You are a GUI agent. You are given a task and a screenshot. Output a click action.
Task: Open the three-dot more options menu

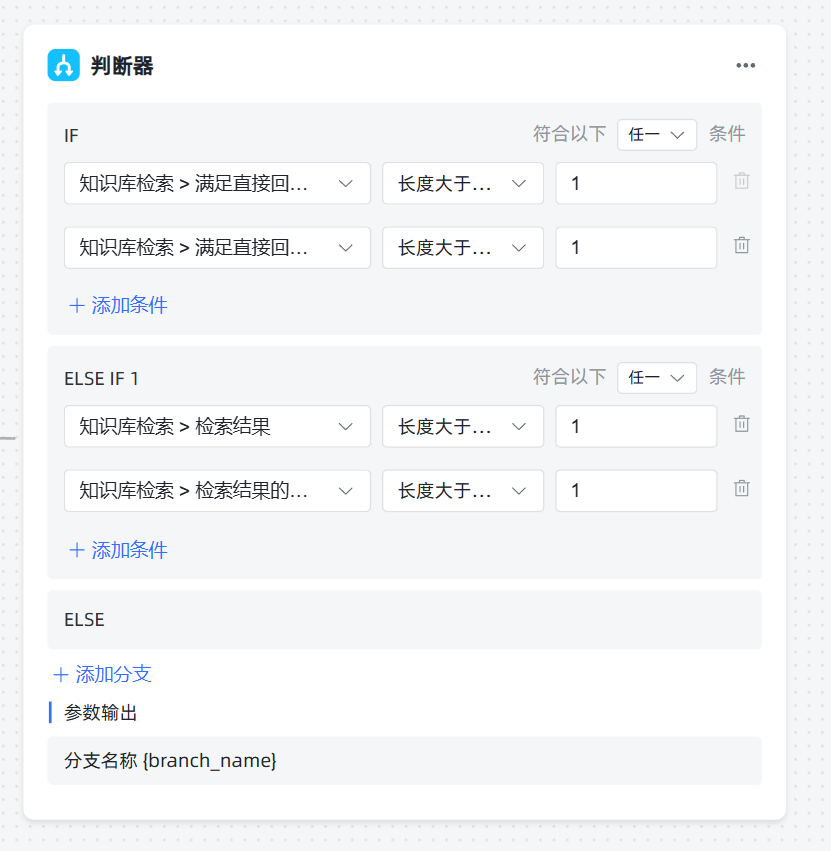point(745,66)
